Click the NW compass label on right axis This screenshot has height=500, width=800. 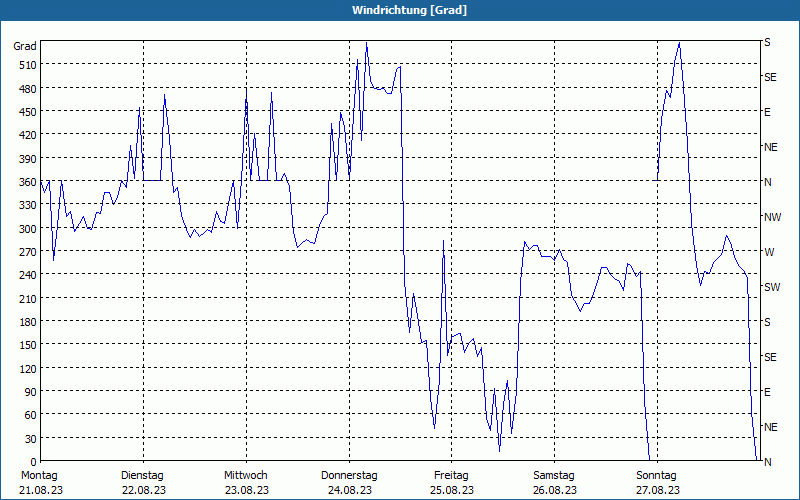coord(772,217)
